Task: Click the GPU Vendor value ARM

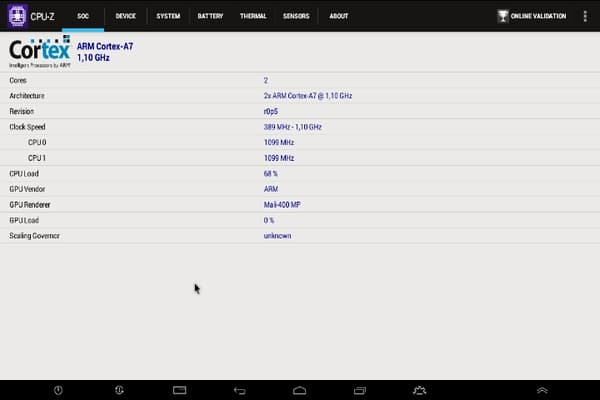Action: (271, 189)
